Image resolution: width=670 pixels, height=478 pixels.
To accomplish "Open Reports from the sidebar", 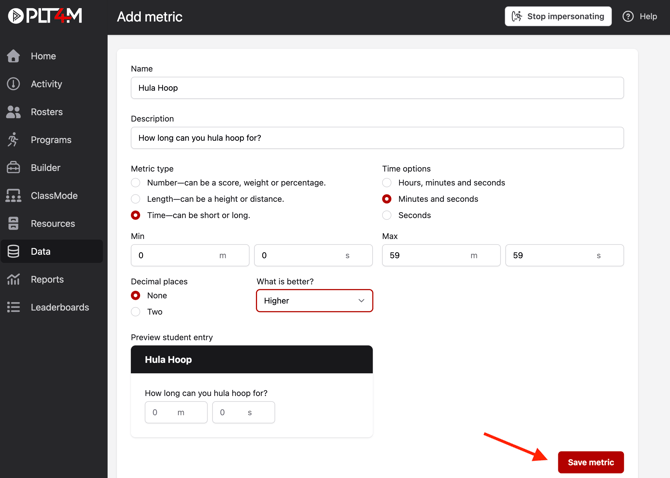I will (52, 279).
